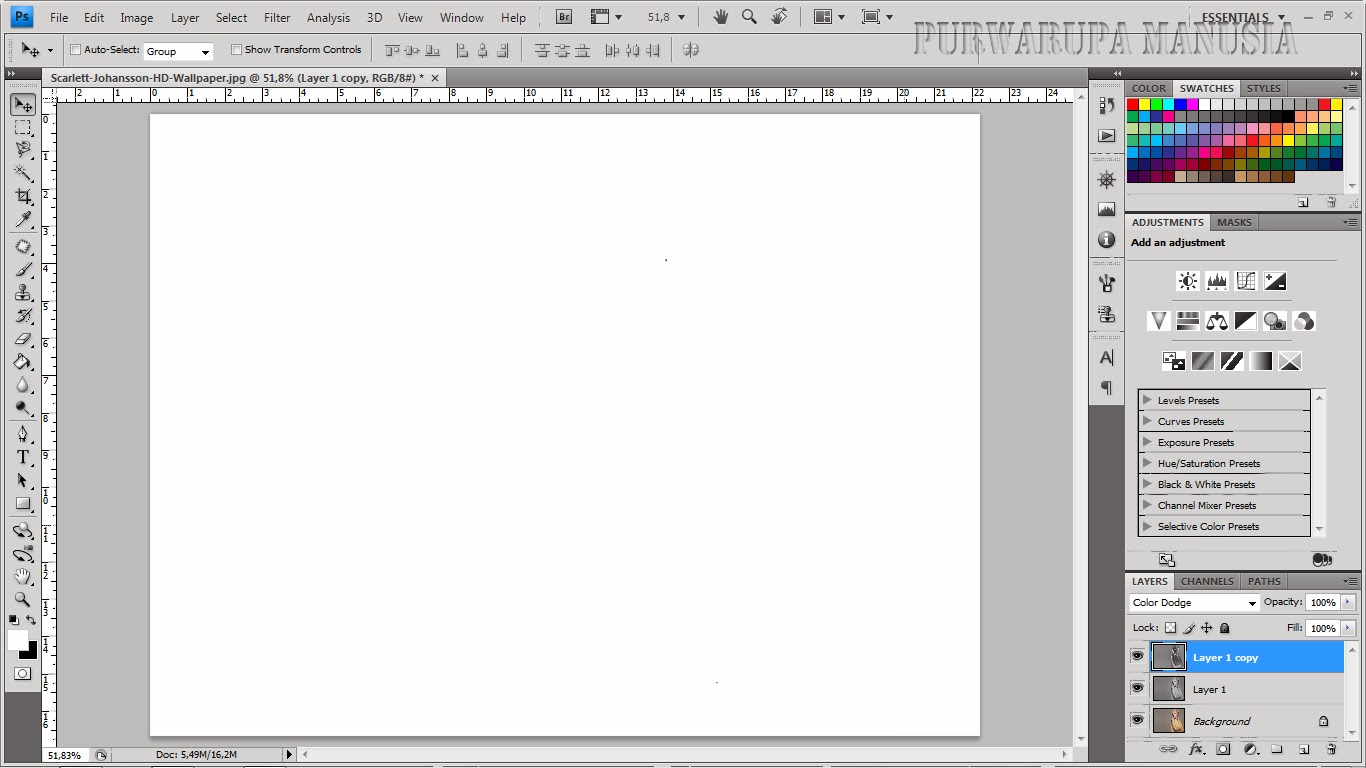Open the Essentials workspace switcher
Image resolution: width=1366 pixels, height=768 pixels.
(x=1243, y=17)
